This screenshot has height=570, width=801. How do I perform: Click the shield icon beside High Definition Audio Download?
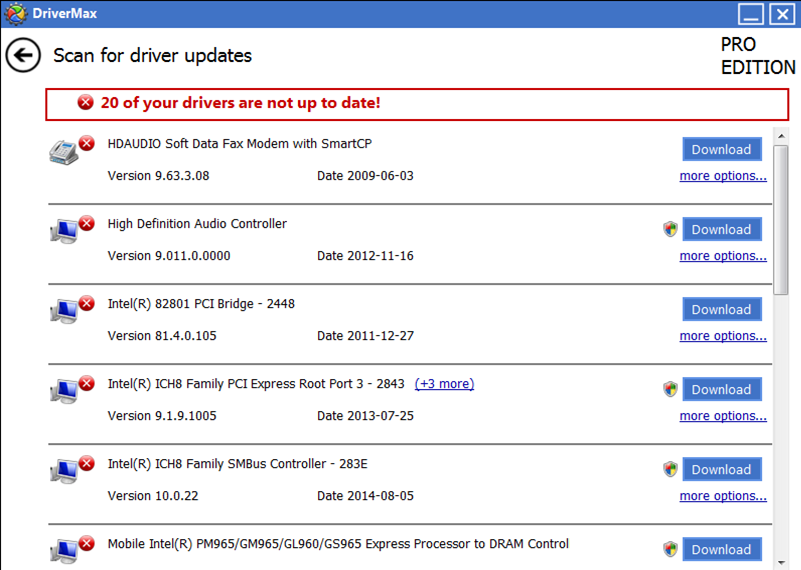click(670, 229)
